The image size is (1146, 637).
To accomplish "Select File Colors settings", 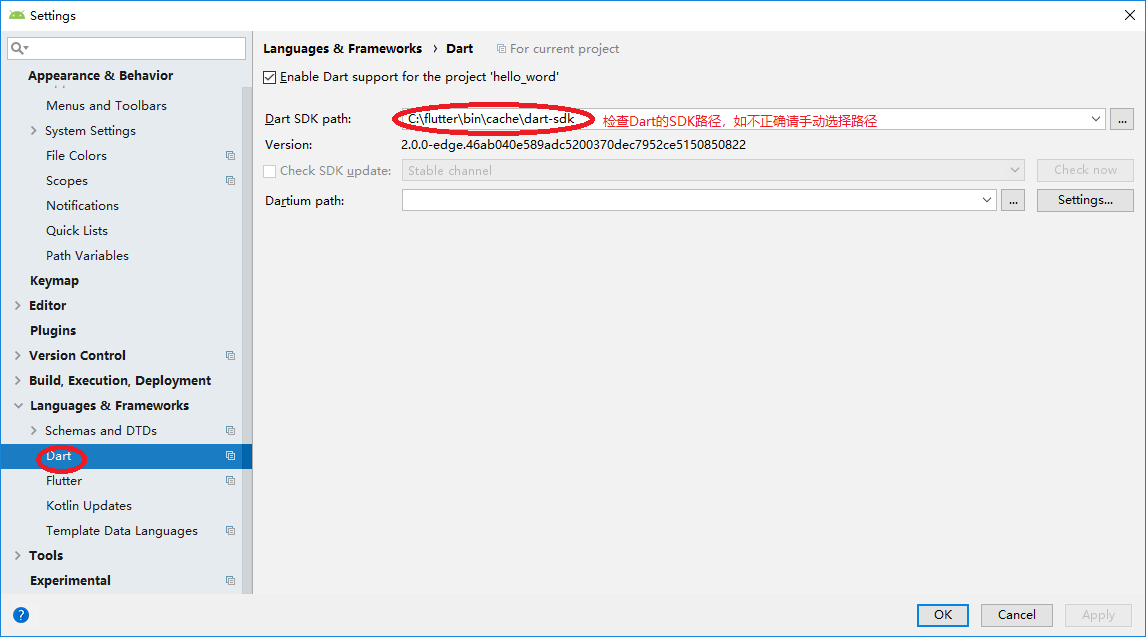I will point(76,156).
